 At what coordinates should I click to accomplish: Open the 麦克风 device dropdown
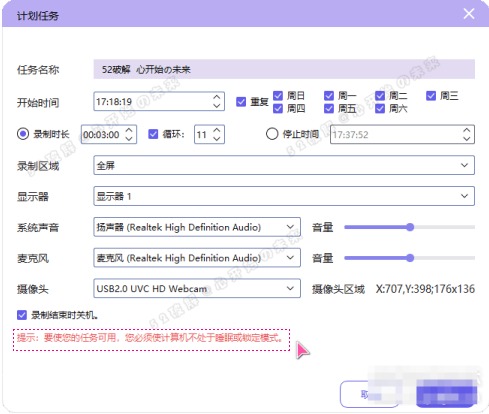(x=197, y=258)
